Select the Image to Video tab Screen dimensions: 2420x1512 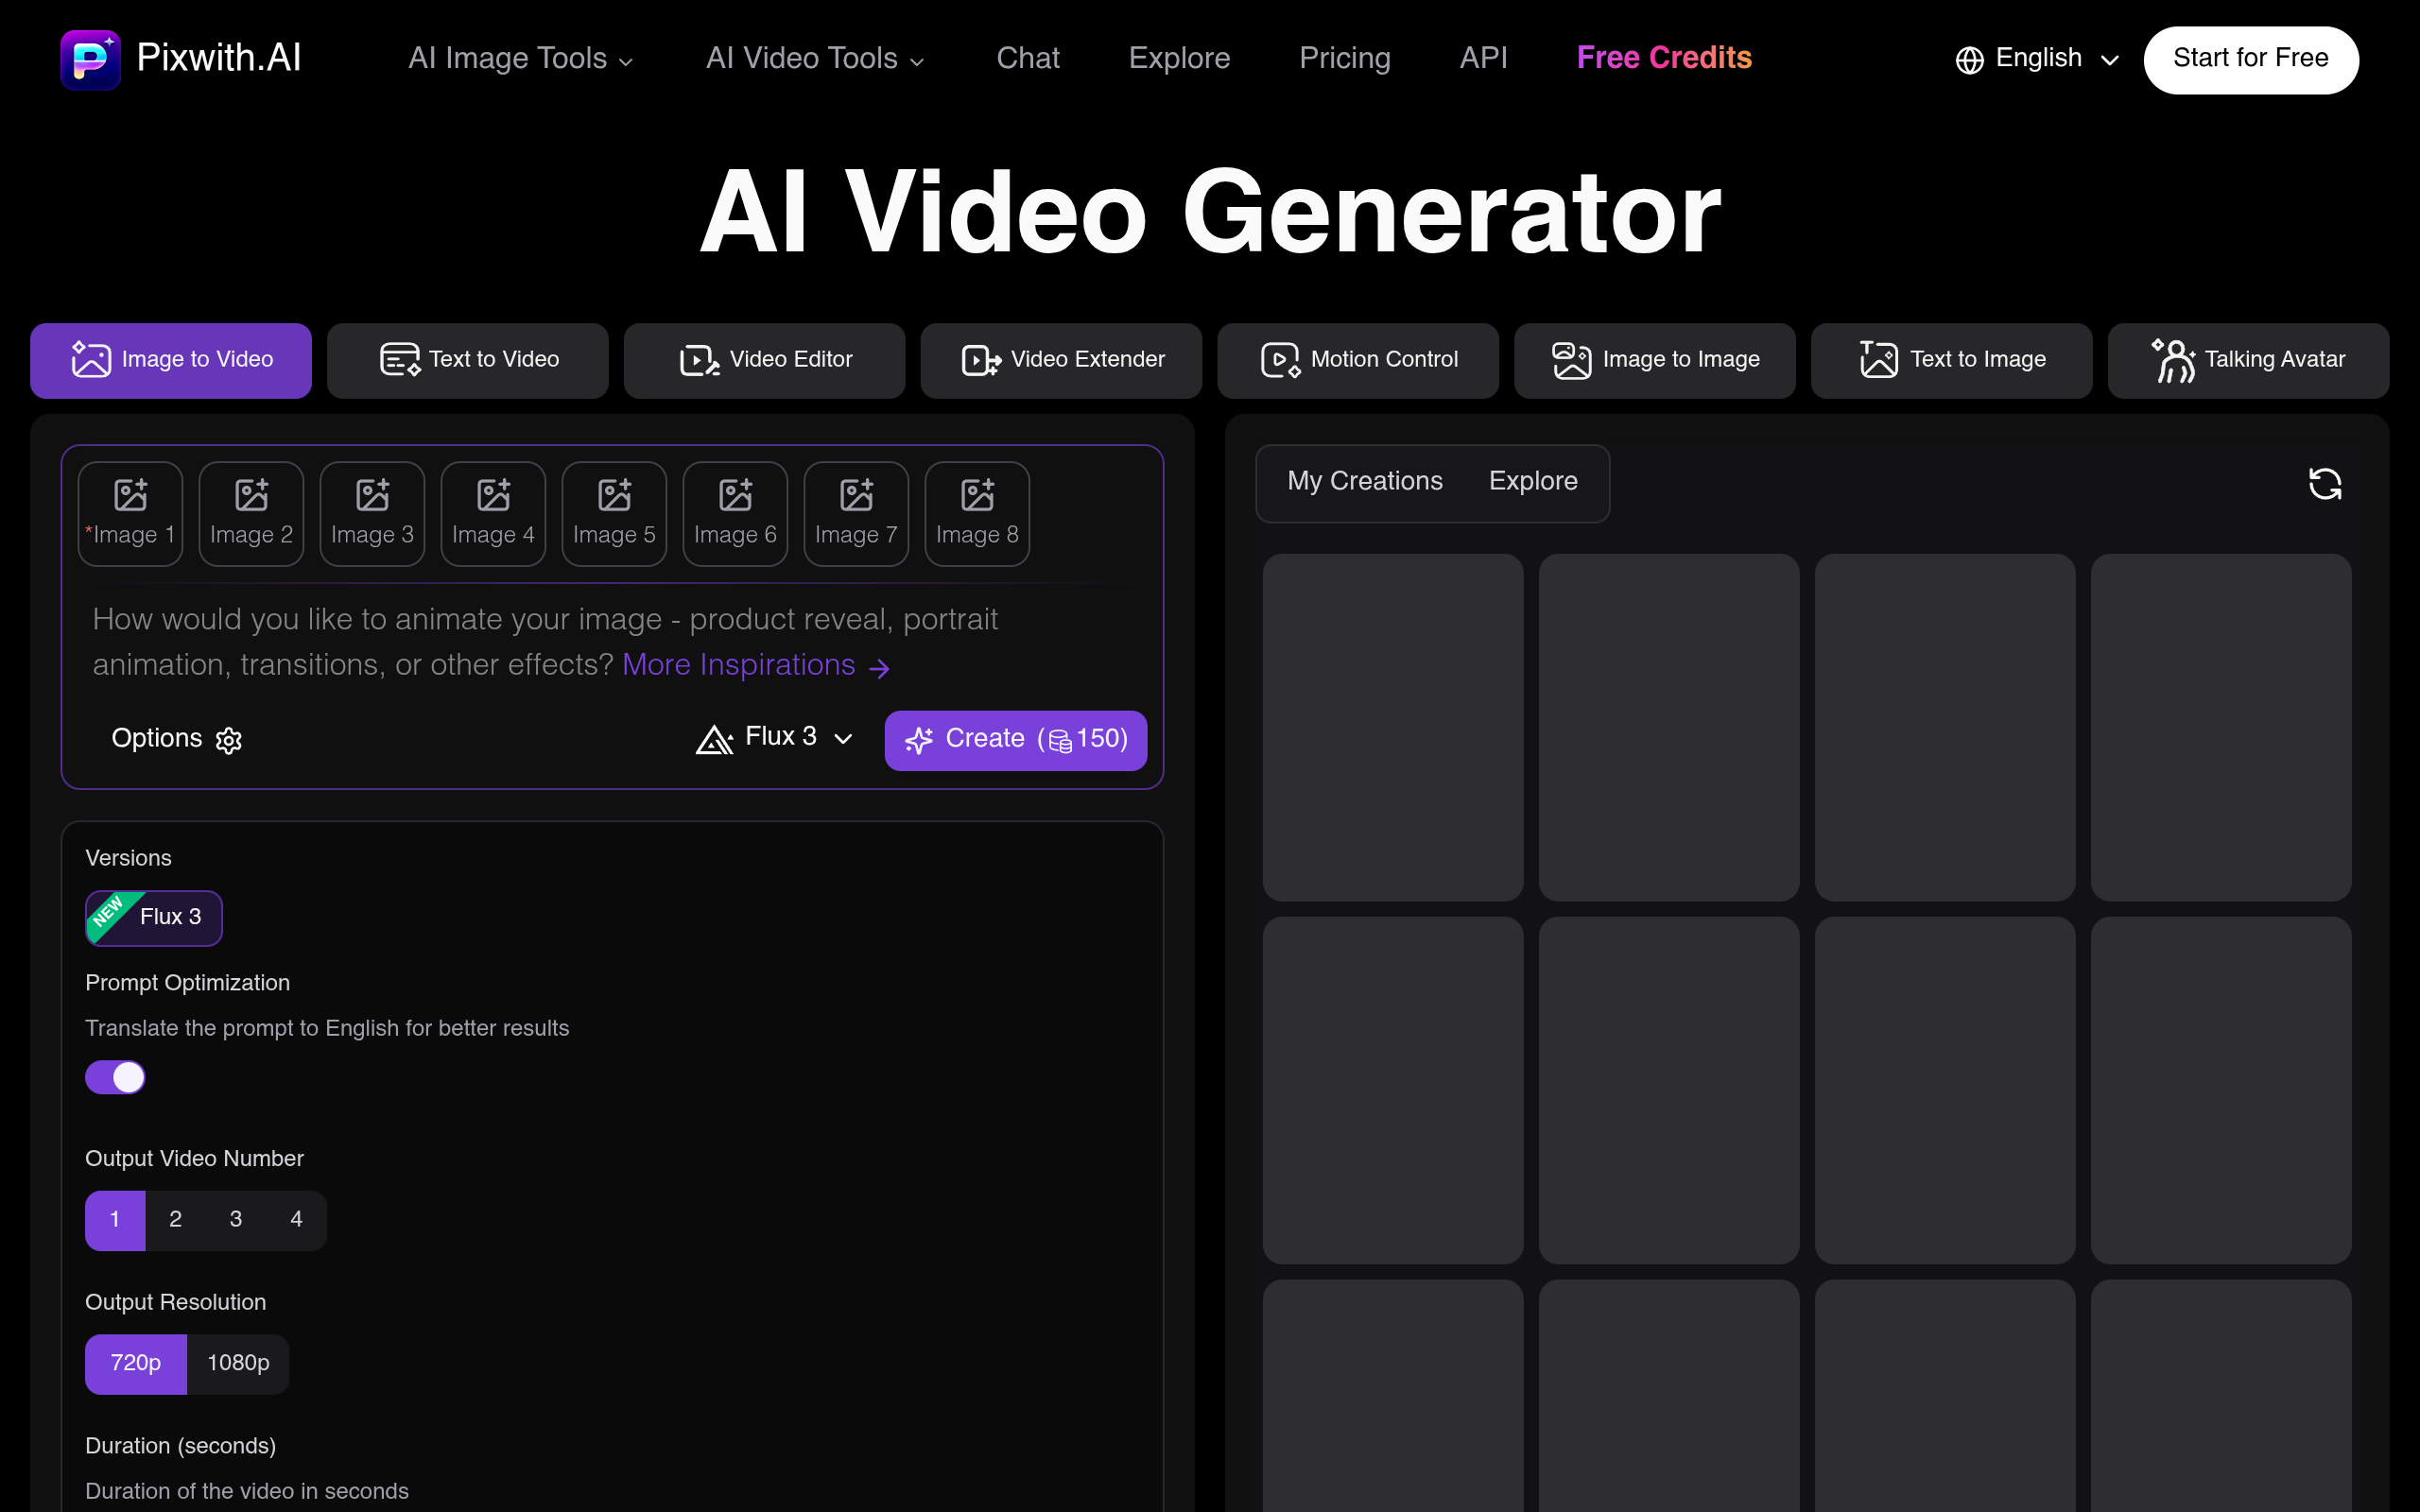click(x=171, y=360)
